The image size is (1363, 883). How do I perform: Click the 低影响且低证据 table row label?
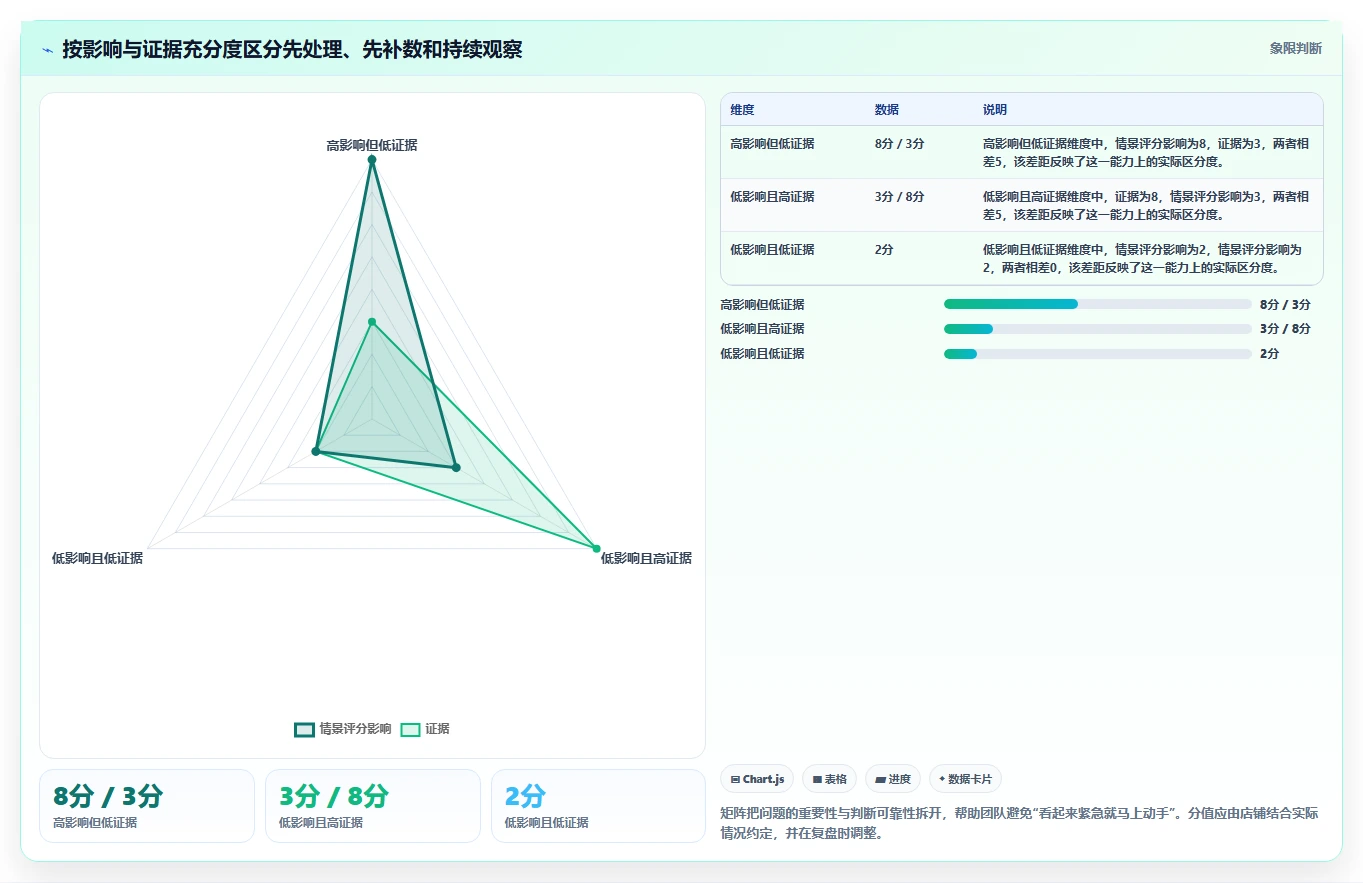tap(772, 250)
